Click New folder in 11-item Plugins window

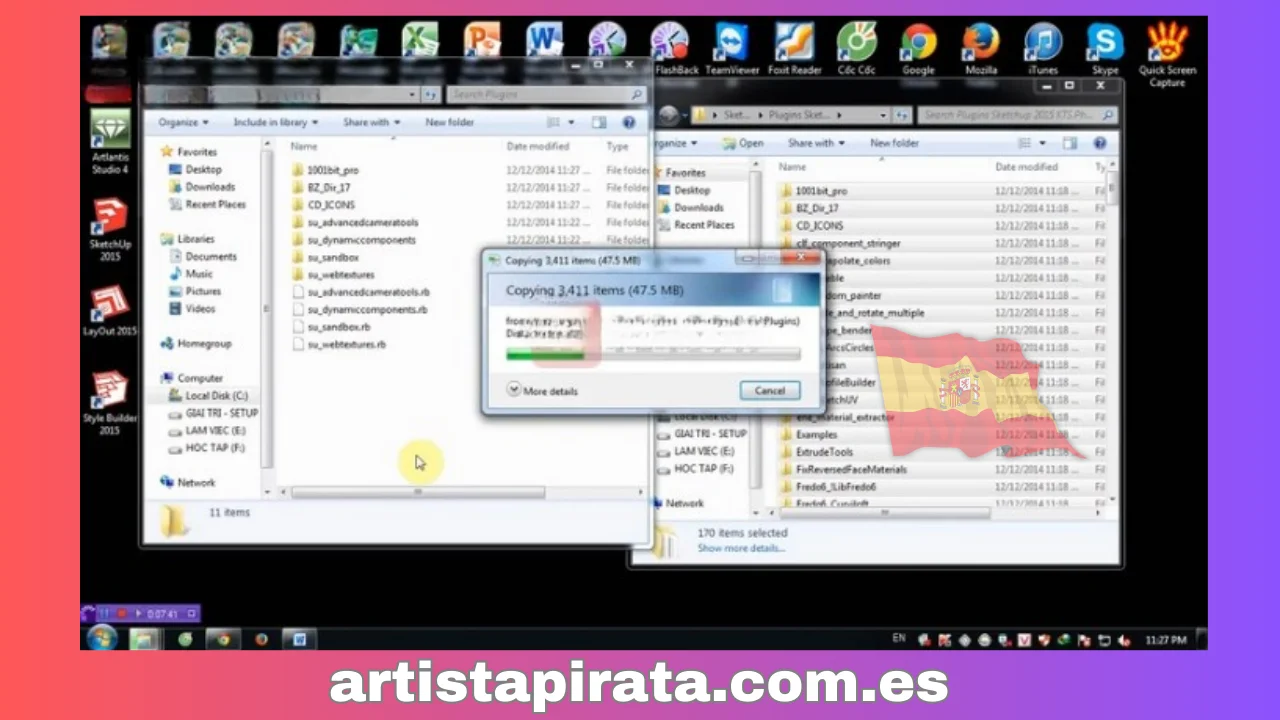449,122
